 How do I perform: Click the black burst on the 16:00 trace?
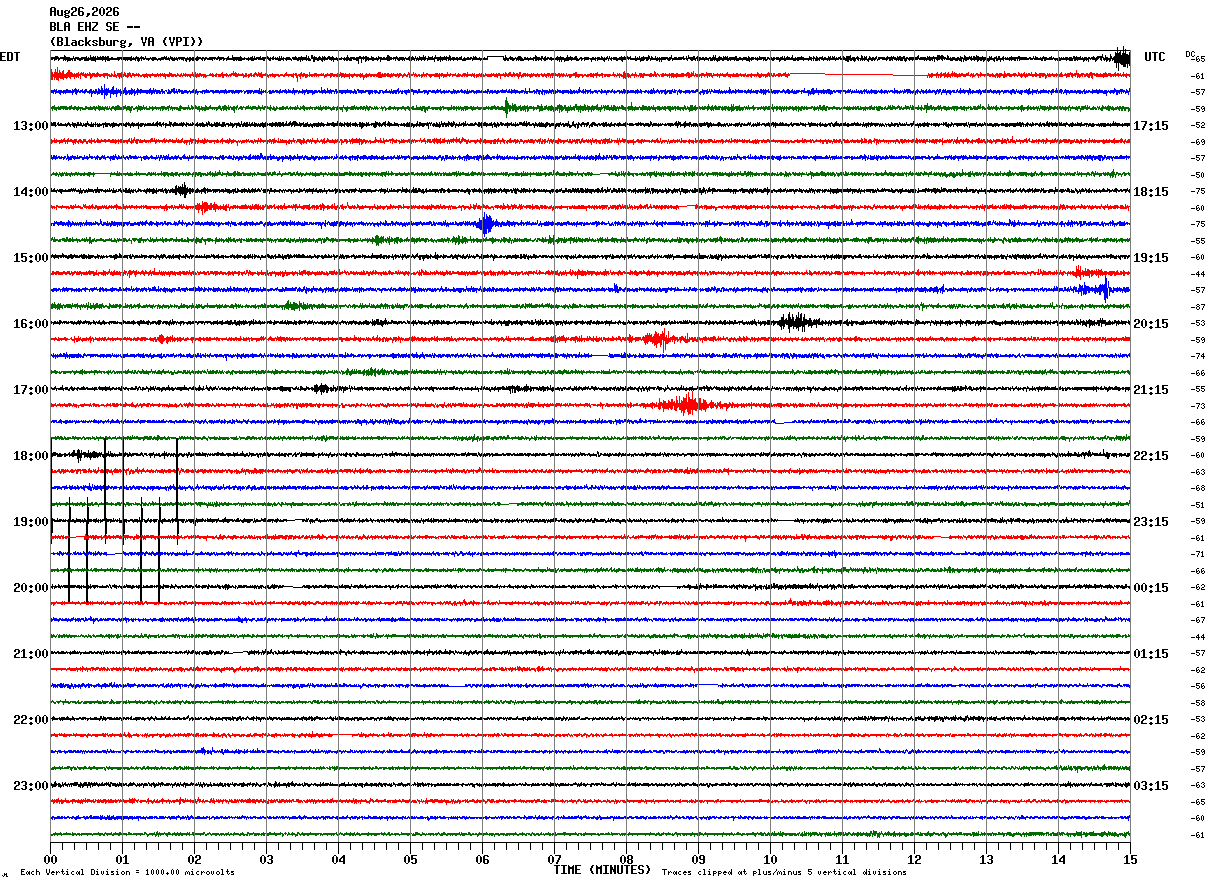797,322
